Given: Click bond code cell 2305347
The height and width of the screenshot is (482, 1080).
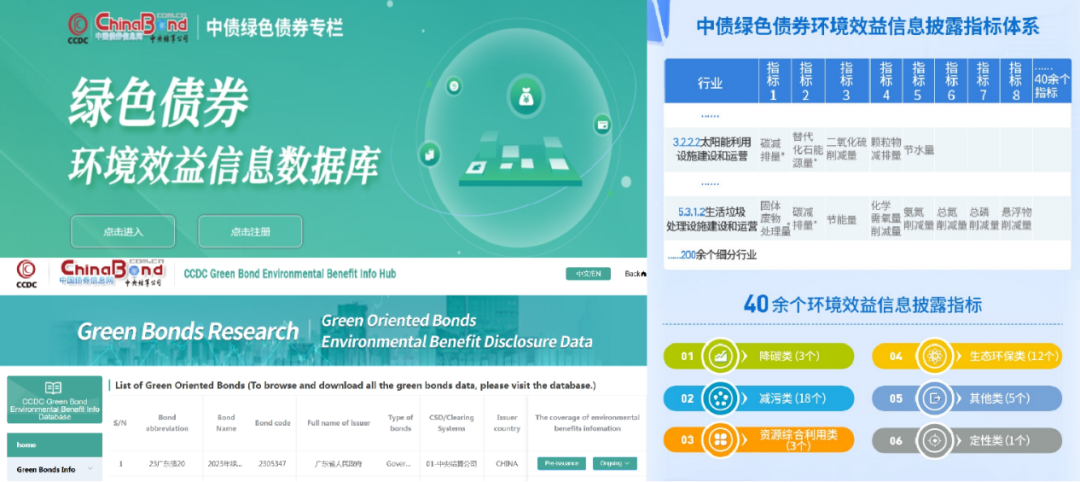Looking at the screenshot, I should 272,463.
